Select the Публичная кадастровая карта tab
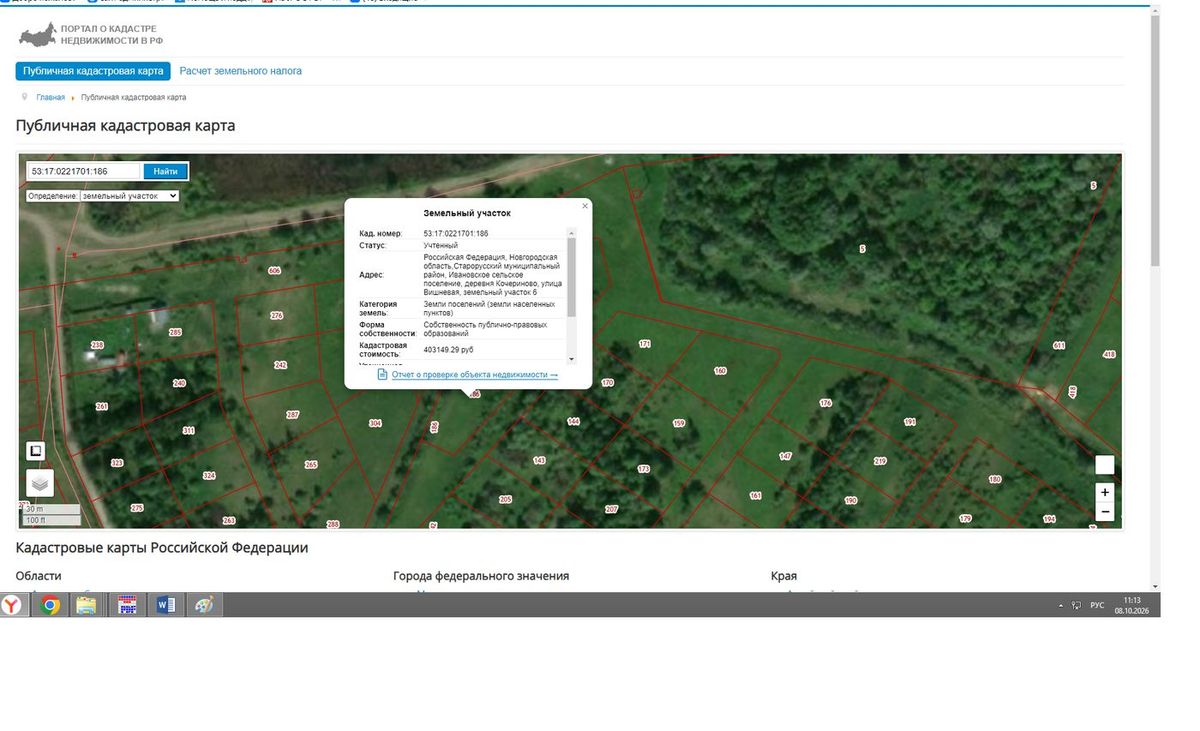This screenshot has width=1200, height=731. 93,71
